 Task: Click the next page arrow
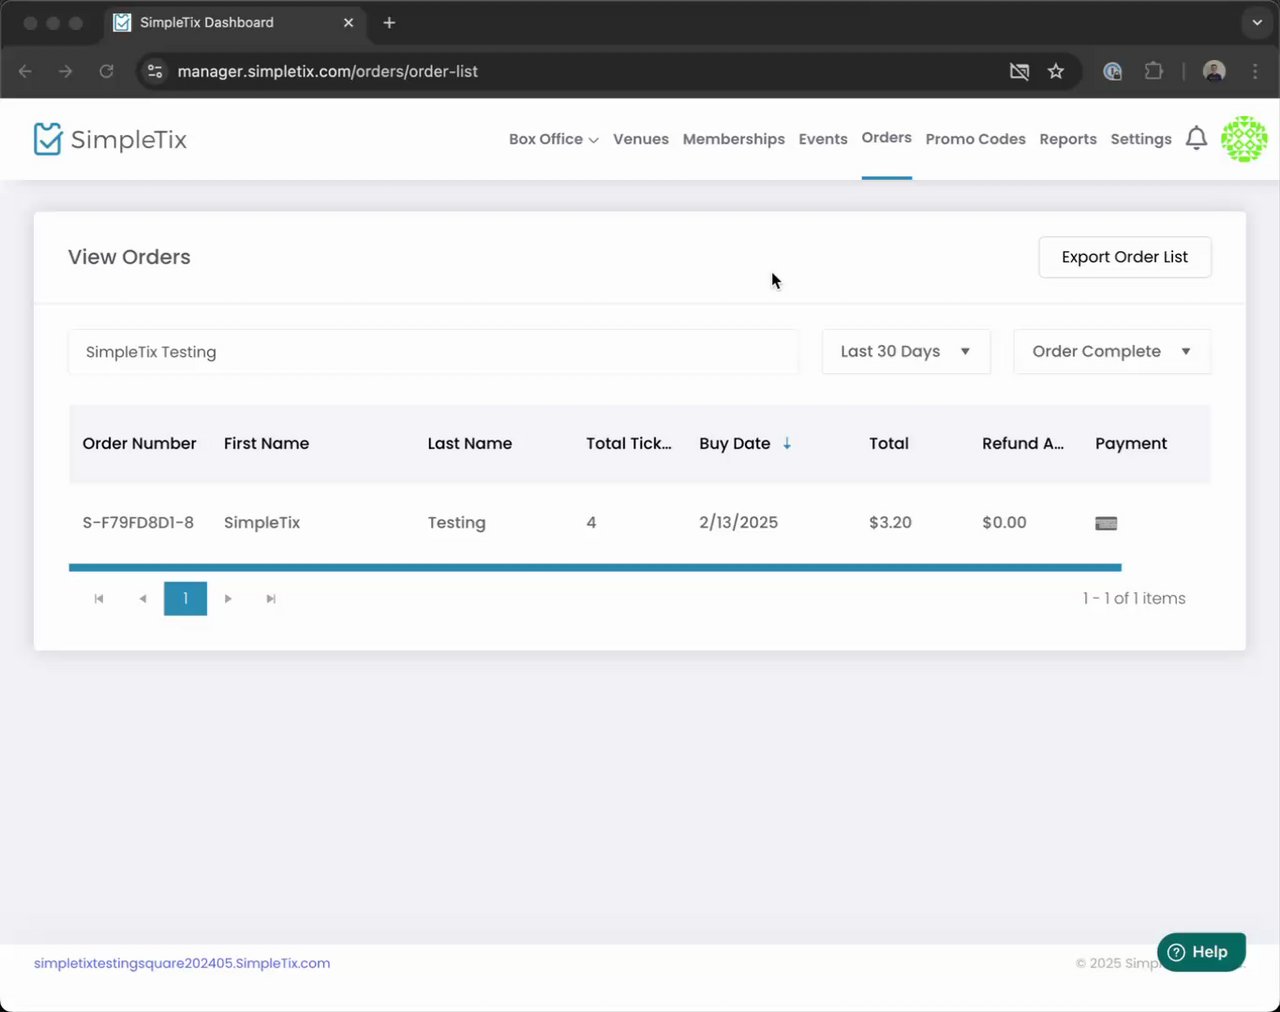pyautogui.click(x=228, y=599)
